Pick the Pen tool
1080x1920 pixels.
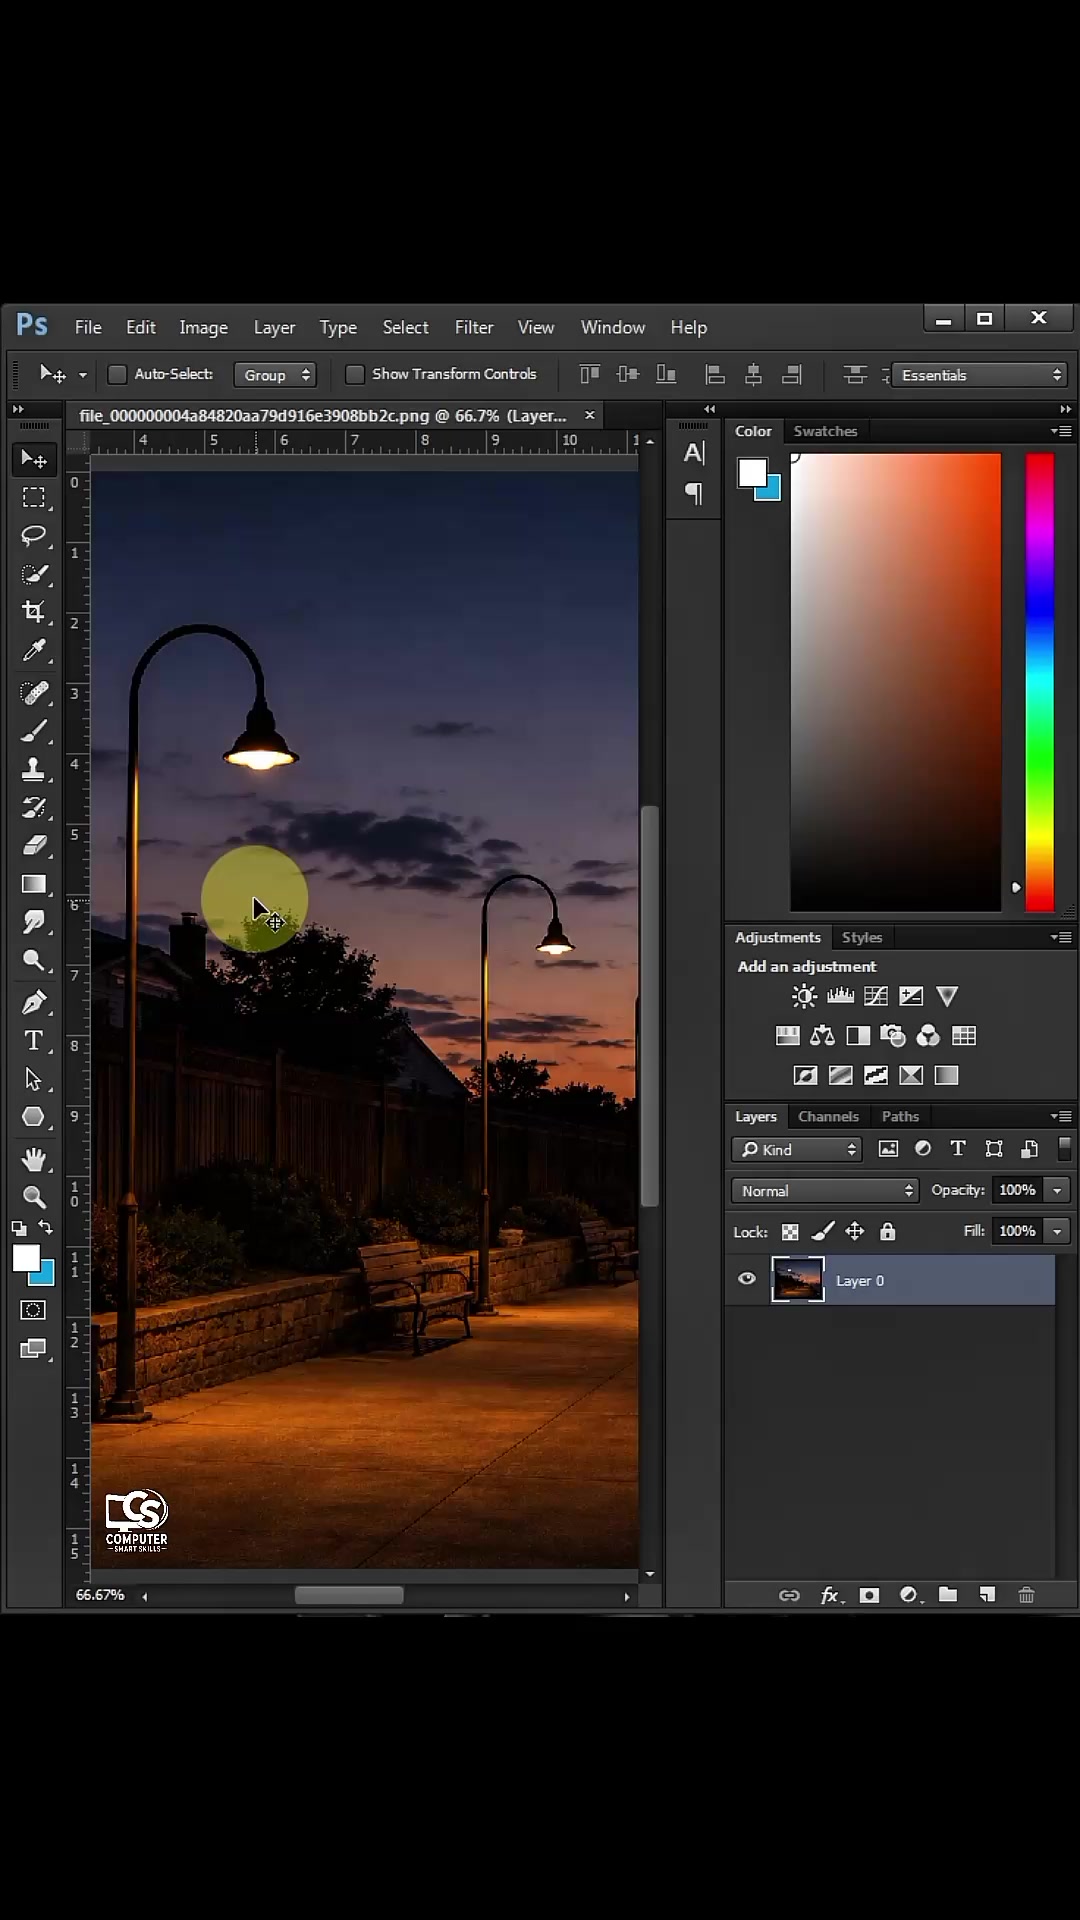pos(34,1002)
